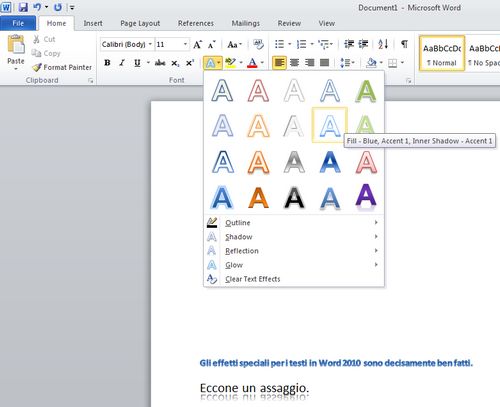Click the Text Effects glowing A button
This screenshot has height=407, width=500.
210,63
